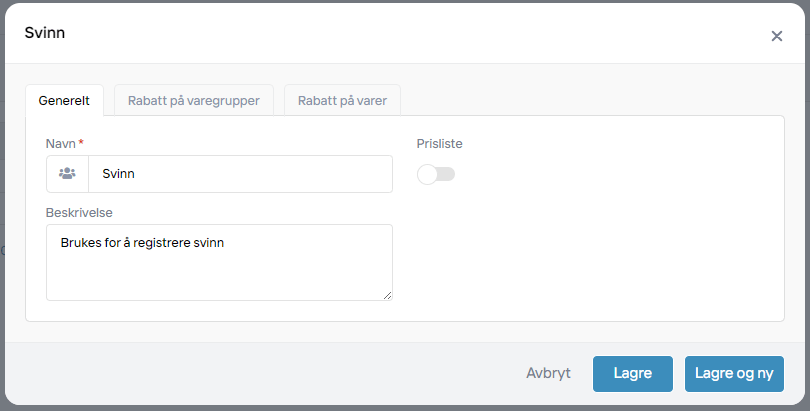
Task: Focus the Navn text input containing Svinn
Action: [x=240, y=174]
